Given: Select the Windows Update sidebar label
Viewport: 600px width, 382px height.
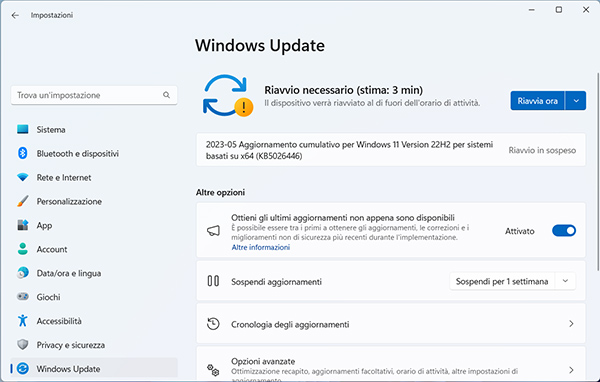Looking at the screenshot, I should 68,369.
